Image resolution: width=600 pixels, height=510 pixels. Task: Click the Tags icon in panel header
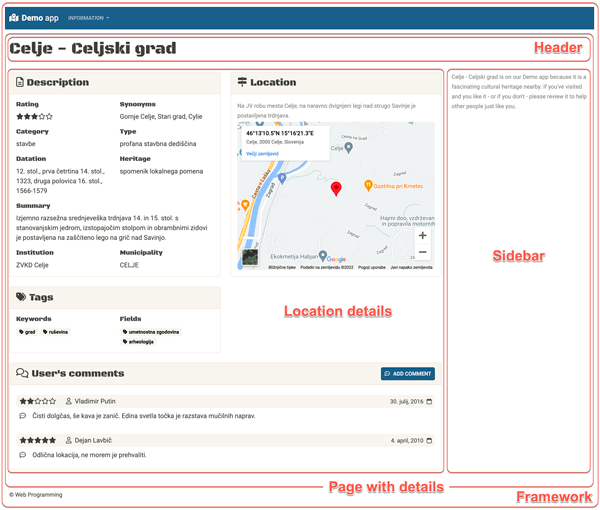pyautogui.click(x=21, y=297)
